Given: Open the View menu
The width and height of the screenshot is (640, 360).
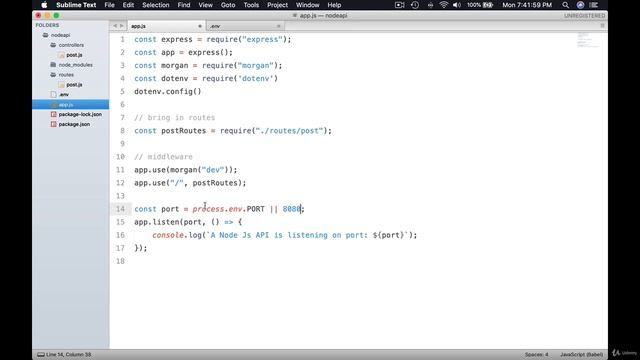Looking at the screenshot, I should (x=205, y=5).
